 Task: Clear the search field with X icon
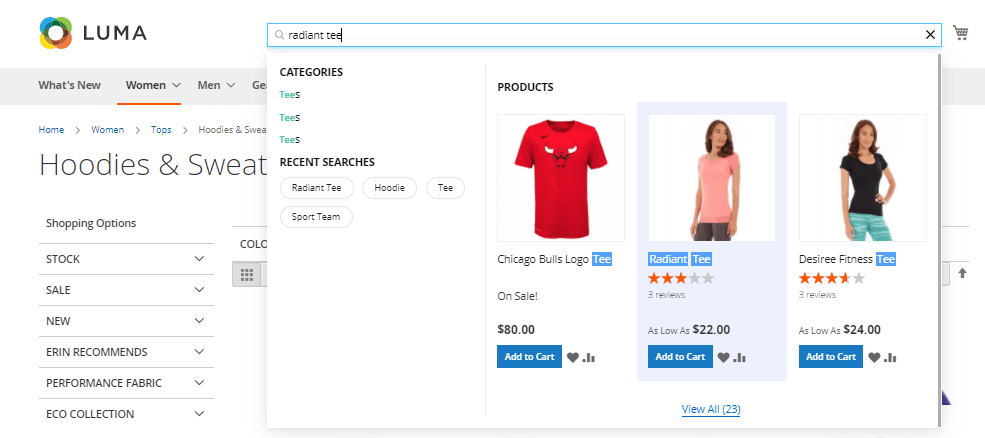click(931, 35)
